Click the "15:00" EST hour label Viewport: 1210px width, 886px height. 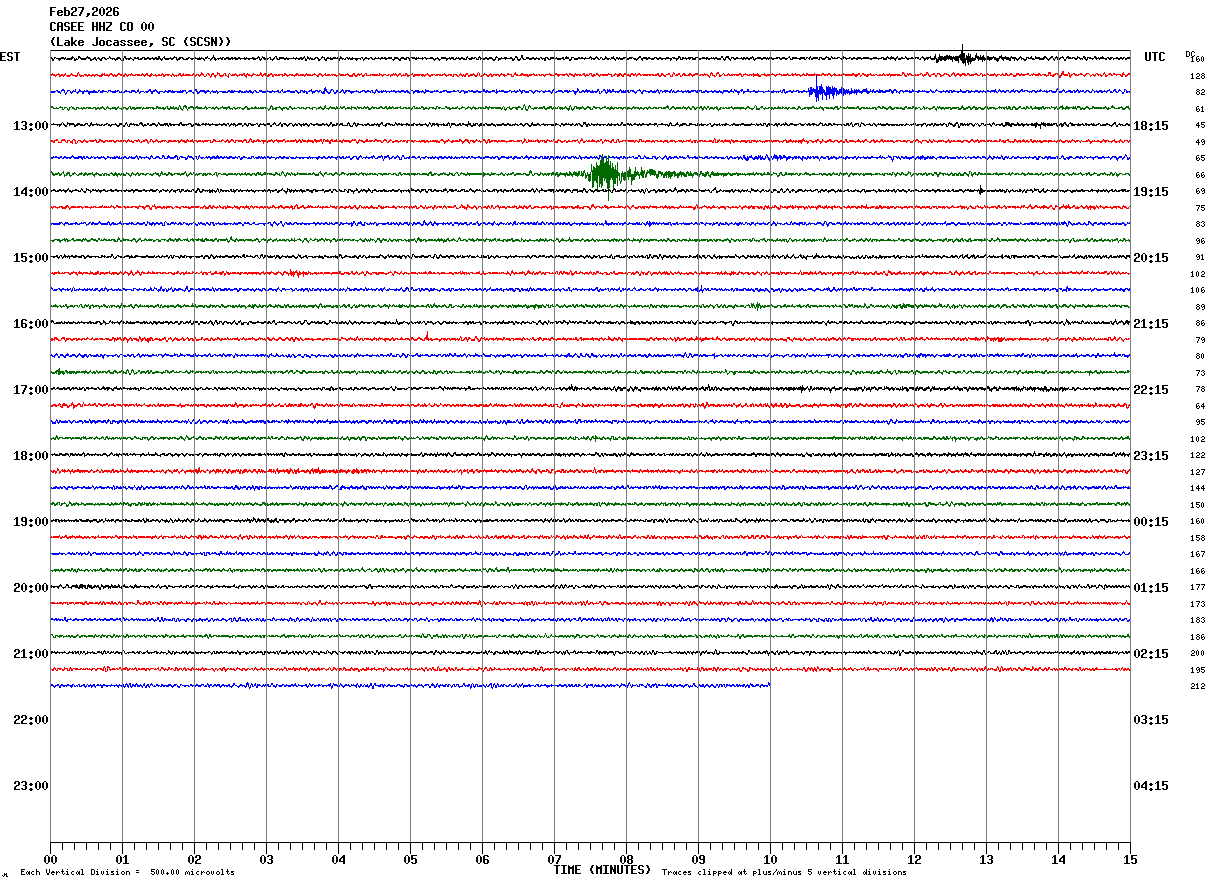pos(31,257)
